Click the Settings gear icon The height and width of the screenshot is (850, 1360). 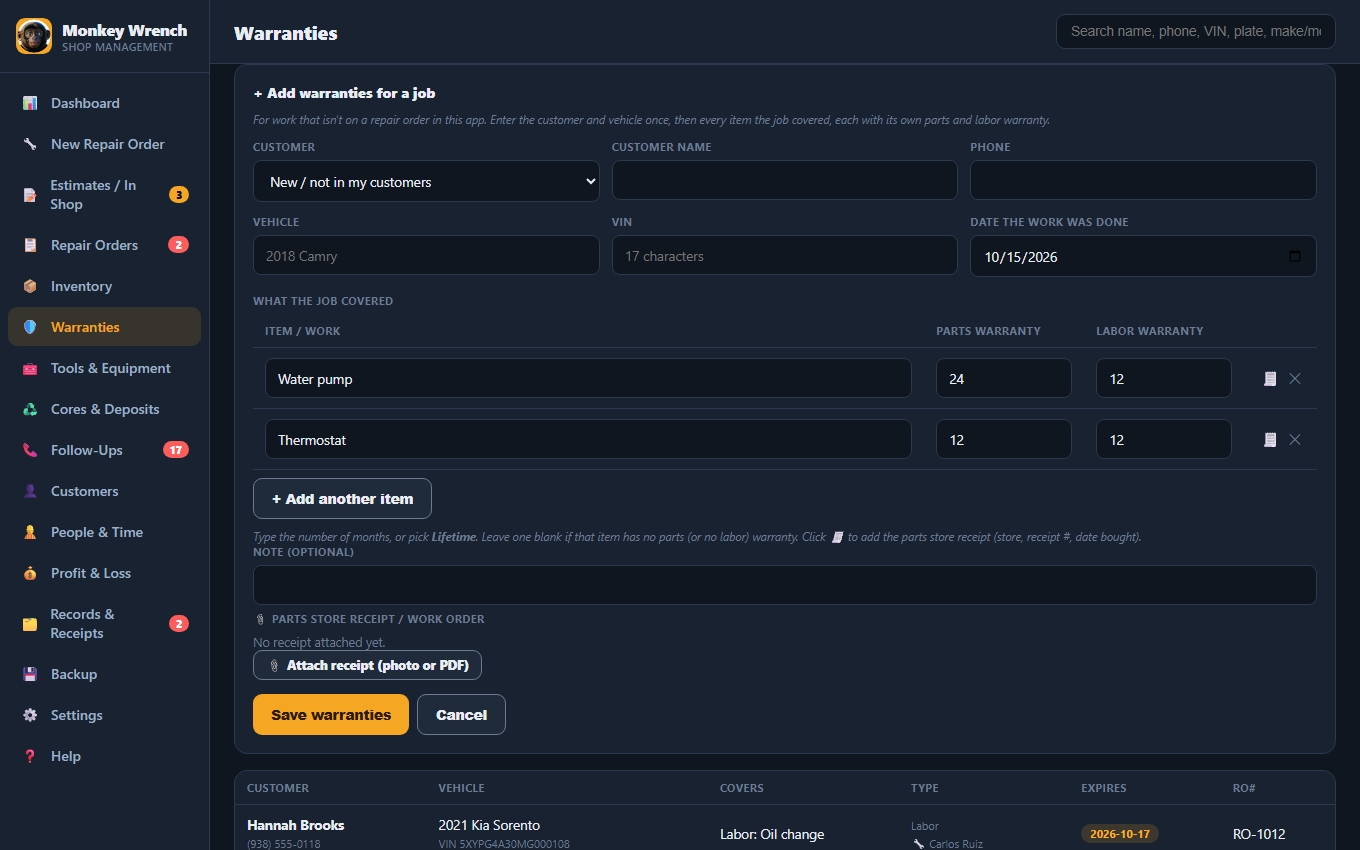30,715
